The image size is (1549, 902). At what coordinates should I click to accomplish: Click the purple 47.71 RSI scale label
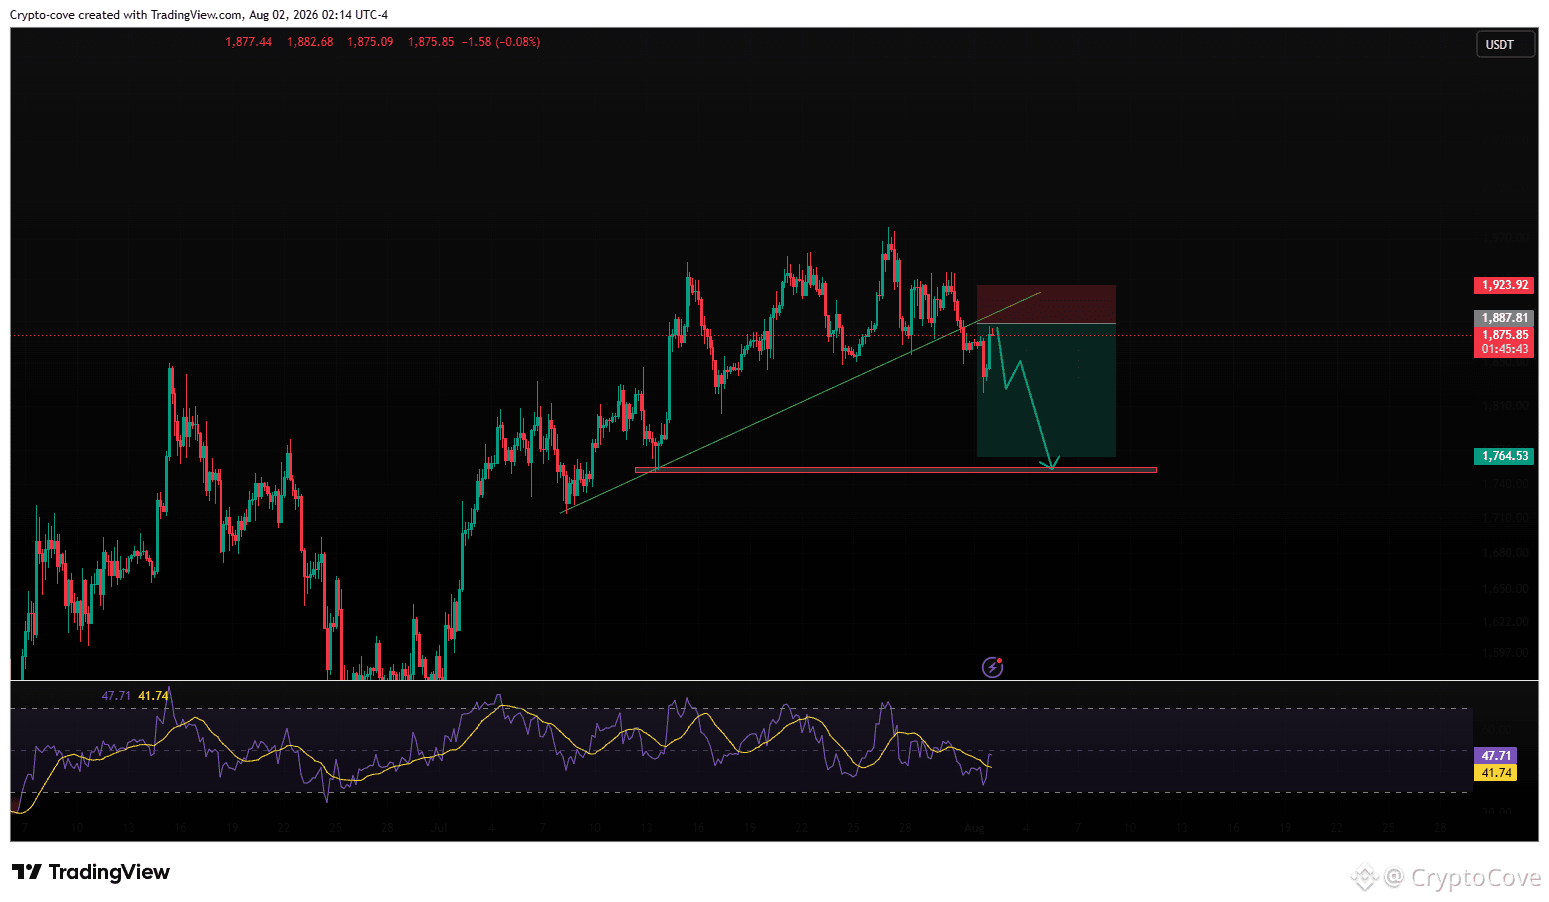tap(1496, 756)
